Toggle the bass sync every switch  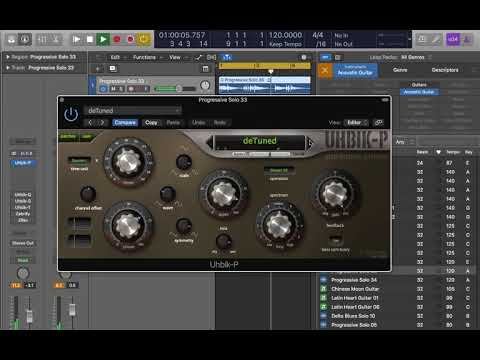335,240
